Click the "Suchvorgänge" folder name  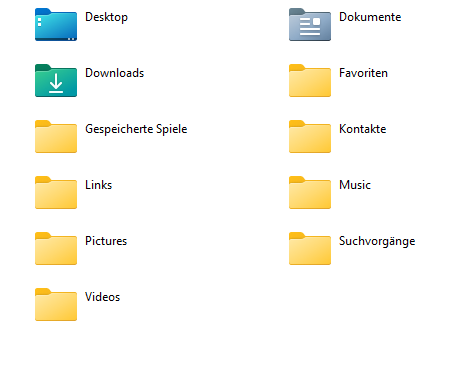[x=377, y=241]
